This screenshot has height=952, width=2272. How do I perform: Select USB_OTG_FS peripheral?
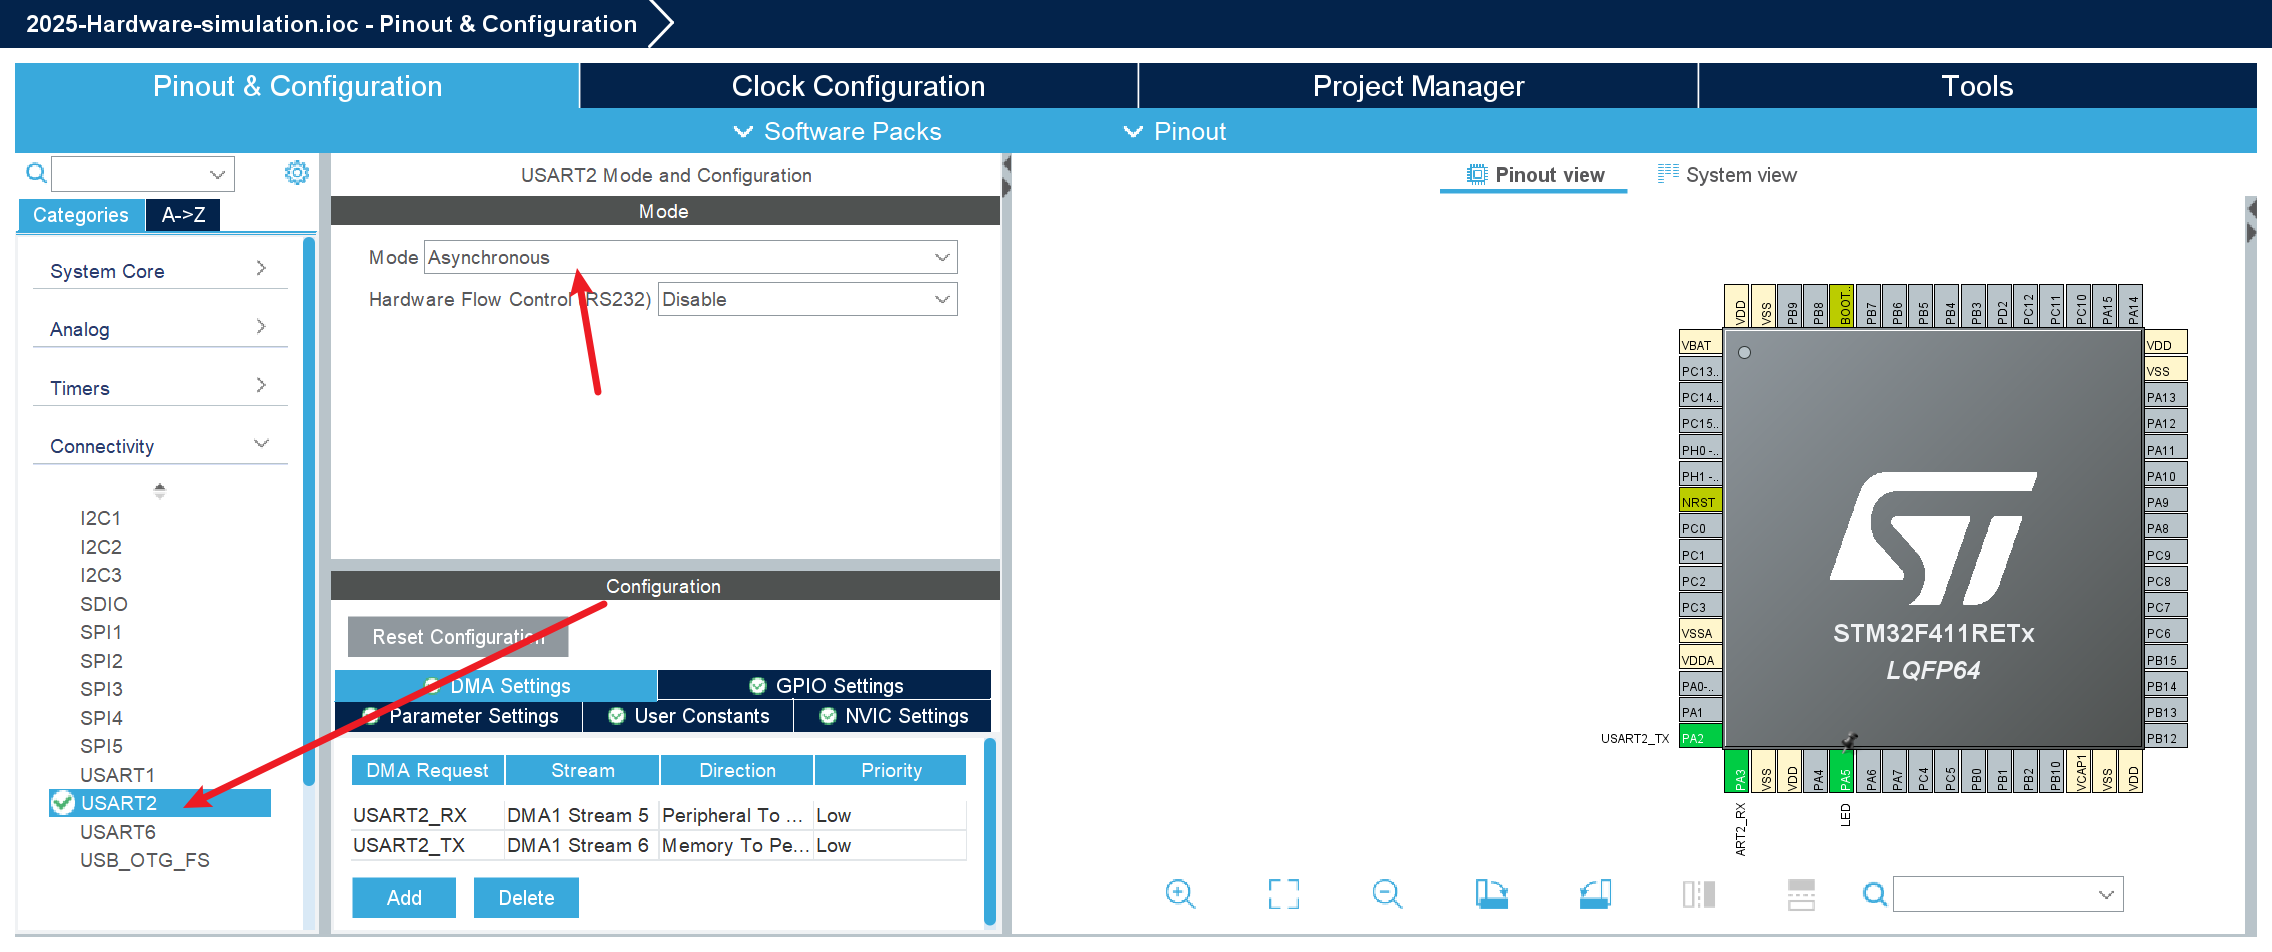pos(144,859)
